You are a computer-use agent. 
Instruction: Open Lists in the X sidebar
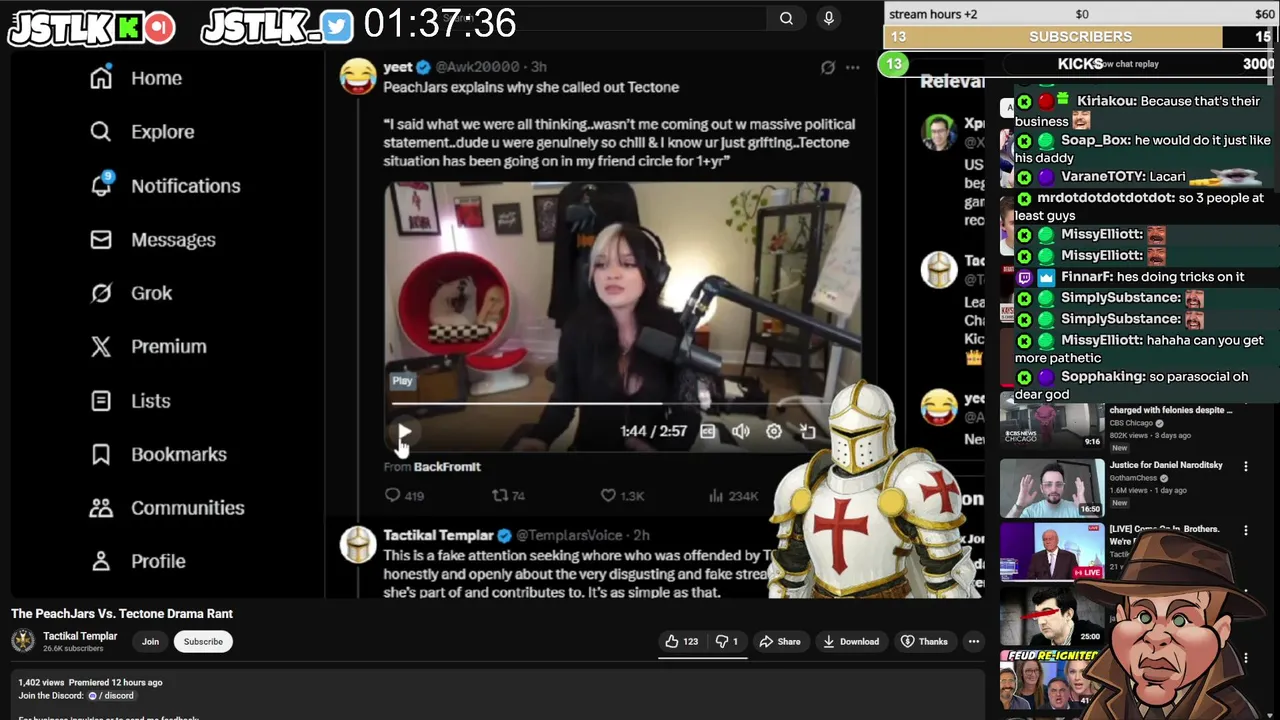pyautogui.click(x=130, y=401)
